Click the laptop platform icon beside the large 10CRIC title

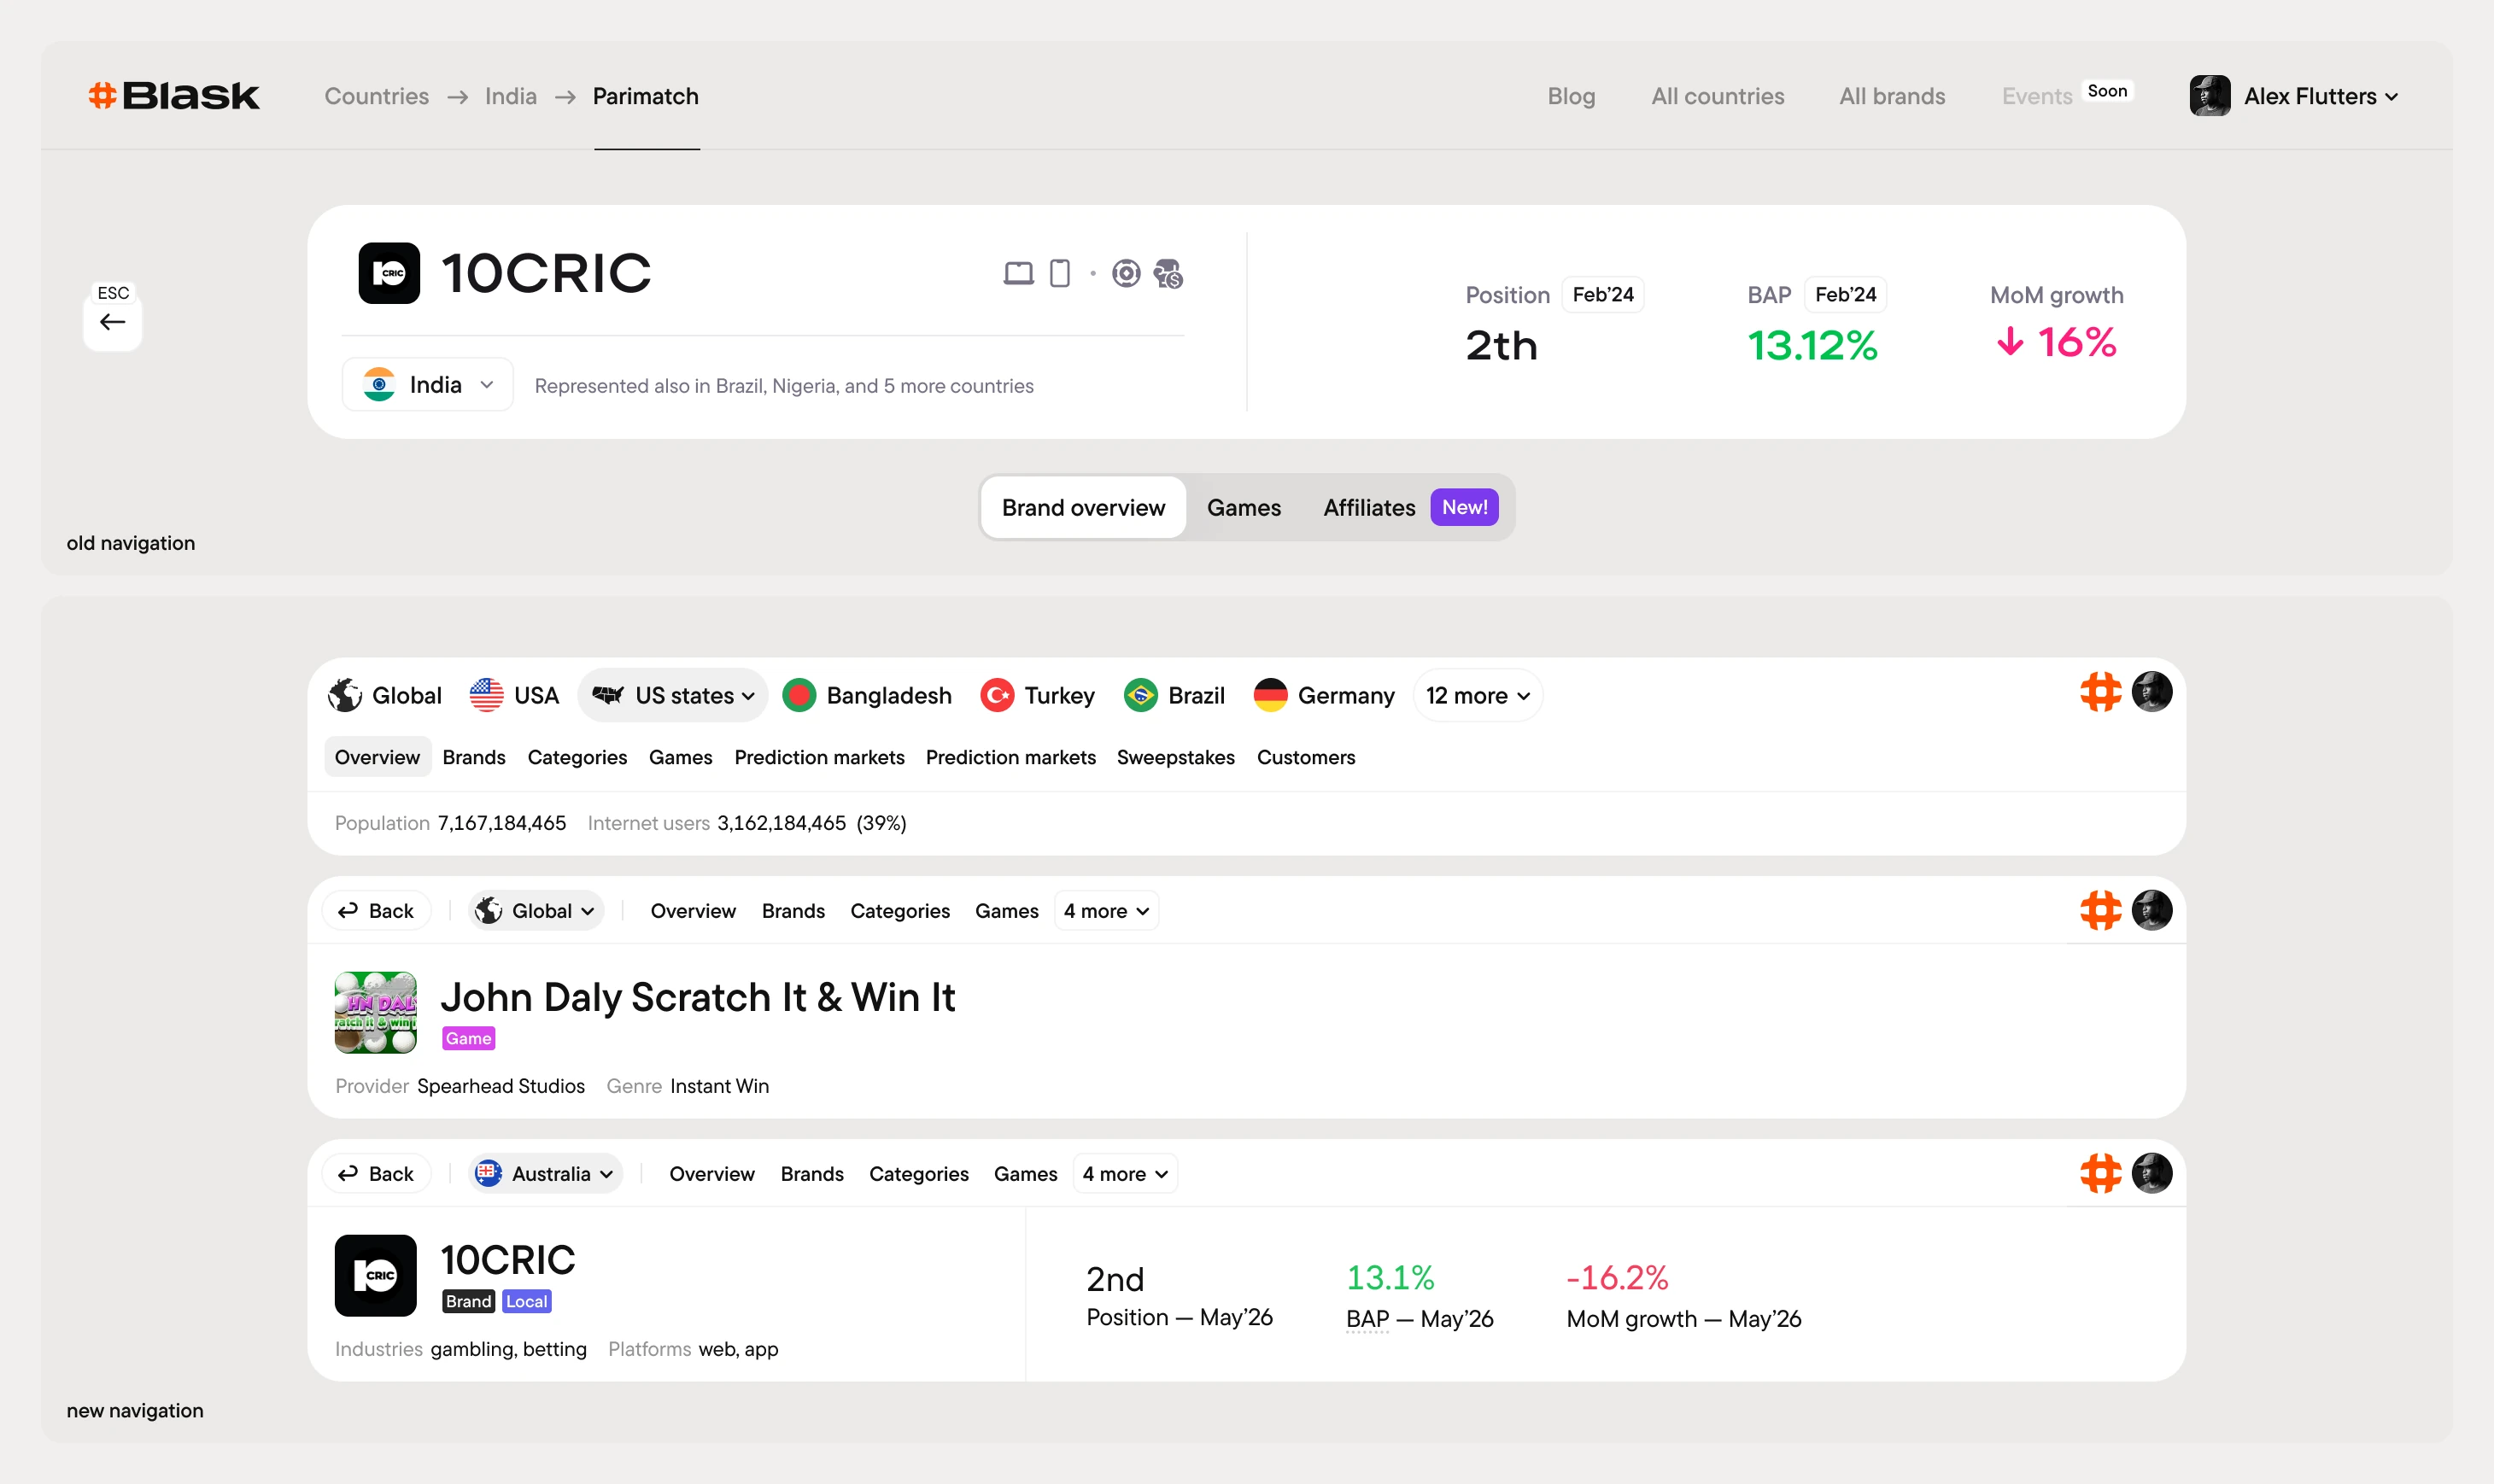(x=1018, y=273)
